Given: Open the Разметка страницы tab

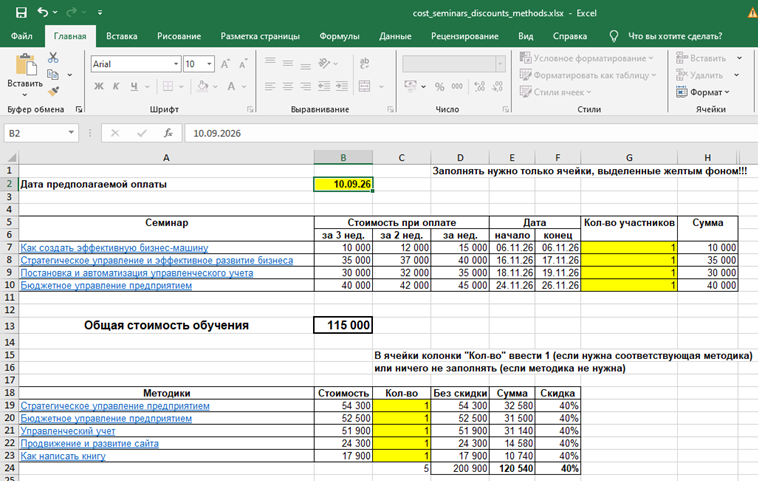Looking at the screenshot, I should coord(260,36).
